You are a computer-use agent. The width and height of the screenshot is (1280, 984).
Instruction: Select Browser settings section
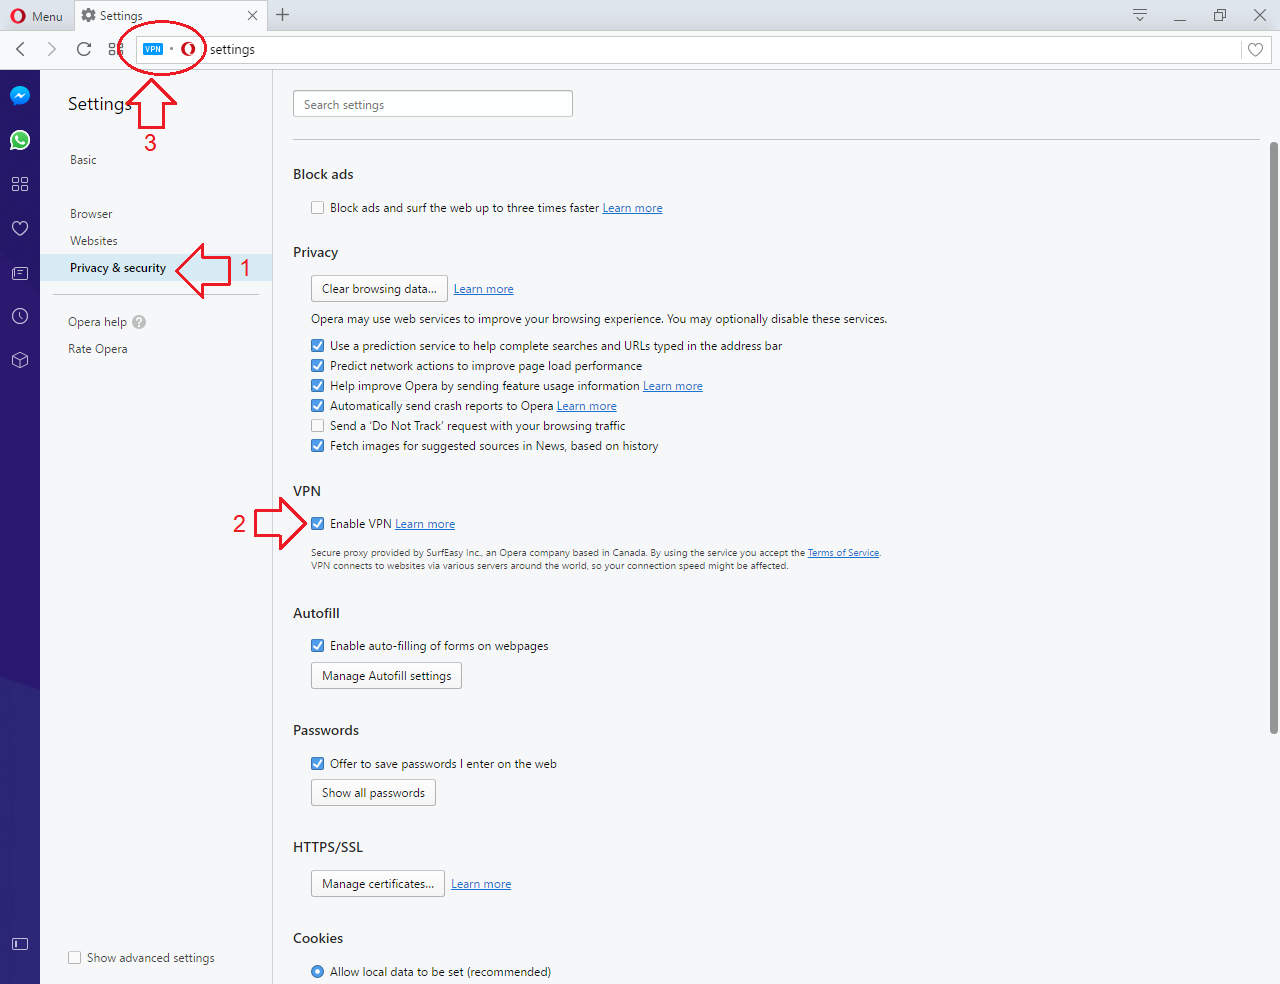91,214
